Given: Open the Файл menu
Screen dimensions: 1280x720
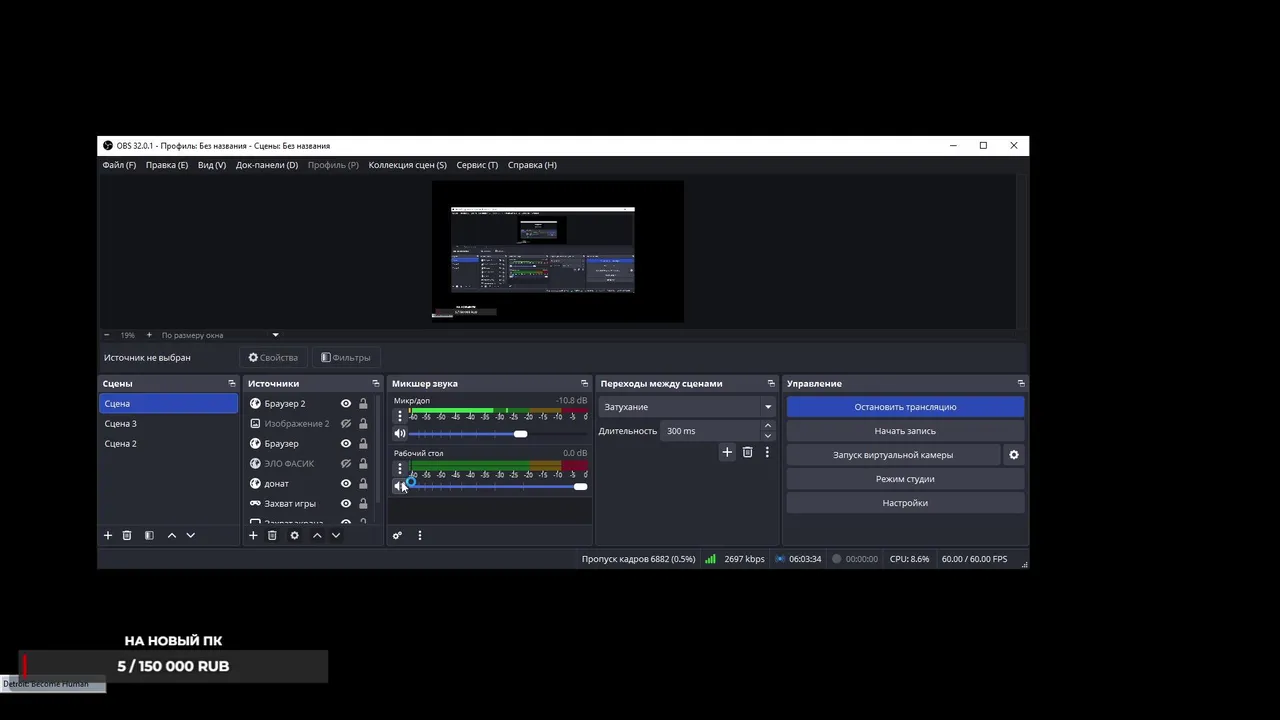Looking at the screenshot, I should (119, 165).
